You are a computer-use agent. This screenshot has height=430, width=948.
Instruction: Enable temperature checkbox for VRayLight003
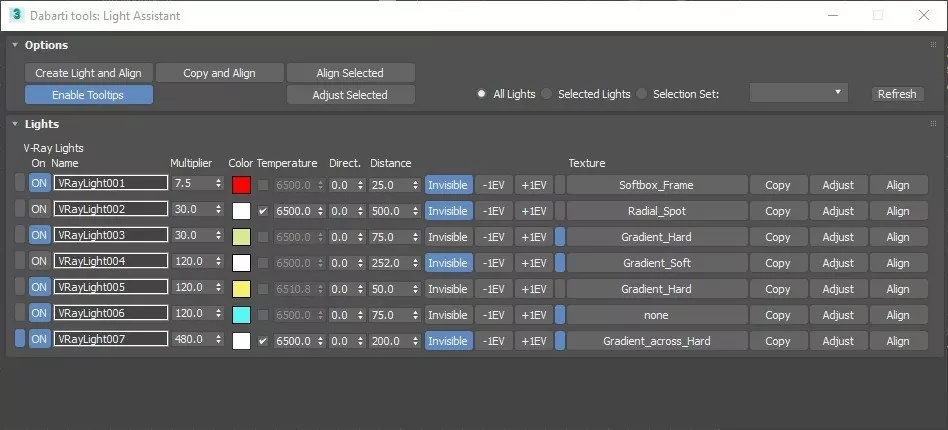pyautogui.click(x=263, y=237)
